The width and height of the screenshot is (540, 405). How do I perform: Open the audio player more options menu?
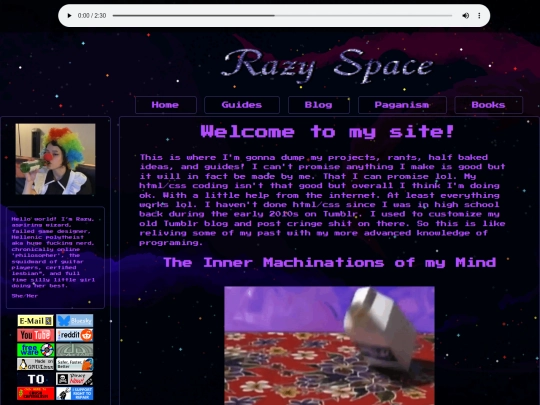pyautogui.click(x=479, y=15)
